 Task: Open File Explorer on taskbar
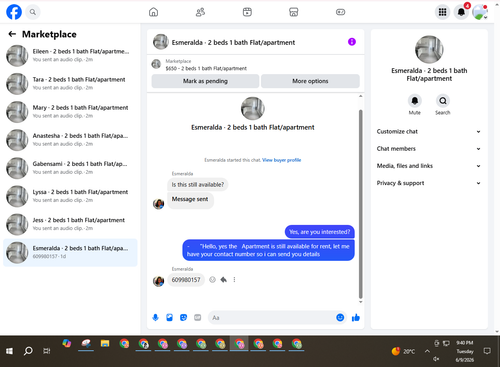tap(105, 343)
